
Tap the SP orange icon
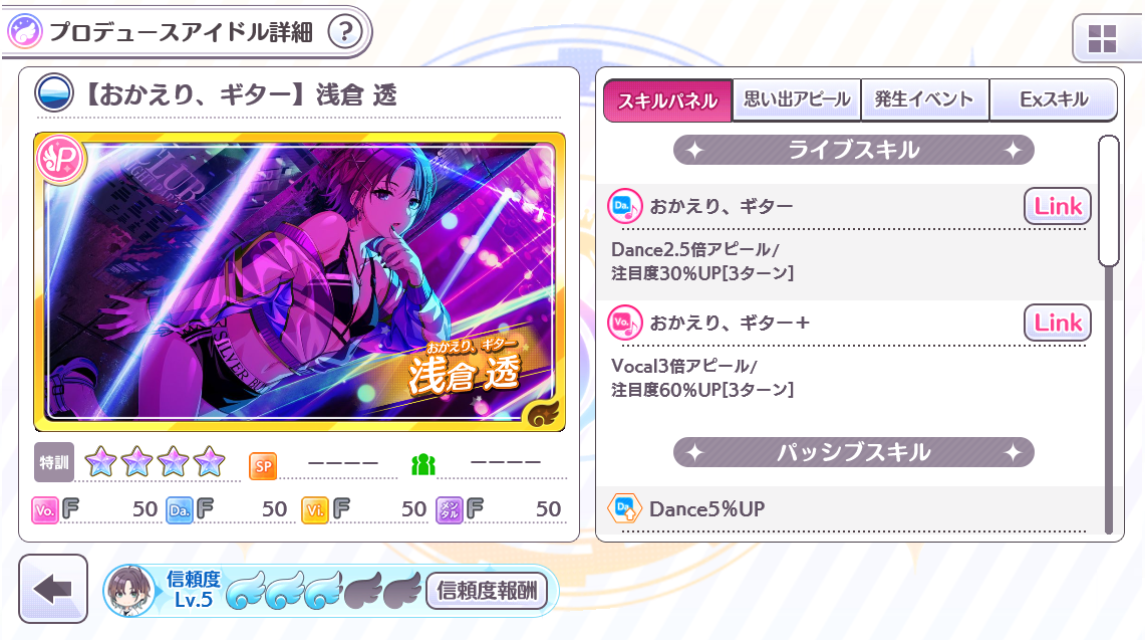click(263, 465)
